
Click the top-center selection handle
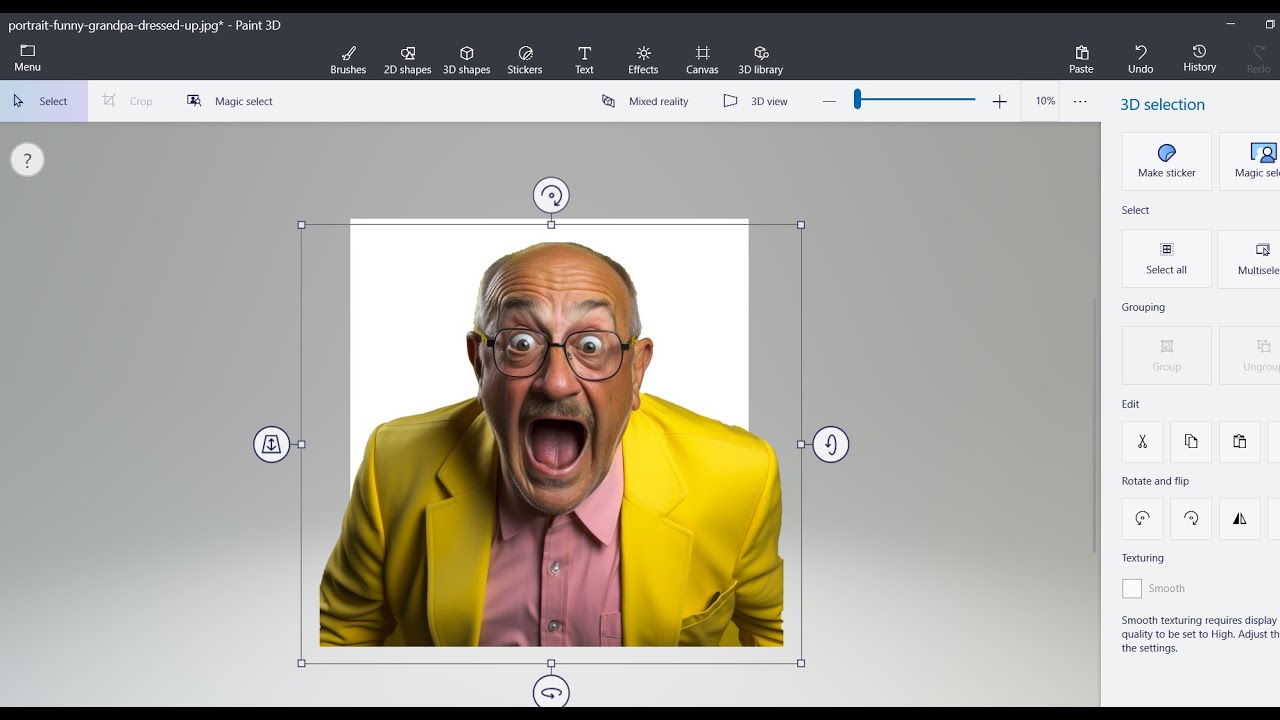551,225
